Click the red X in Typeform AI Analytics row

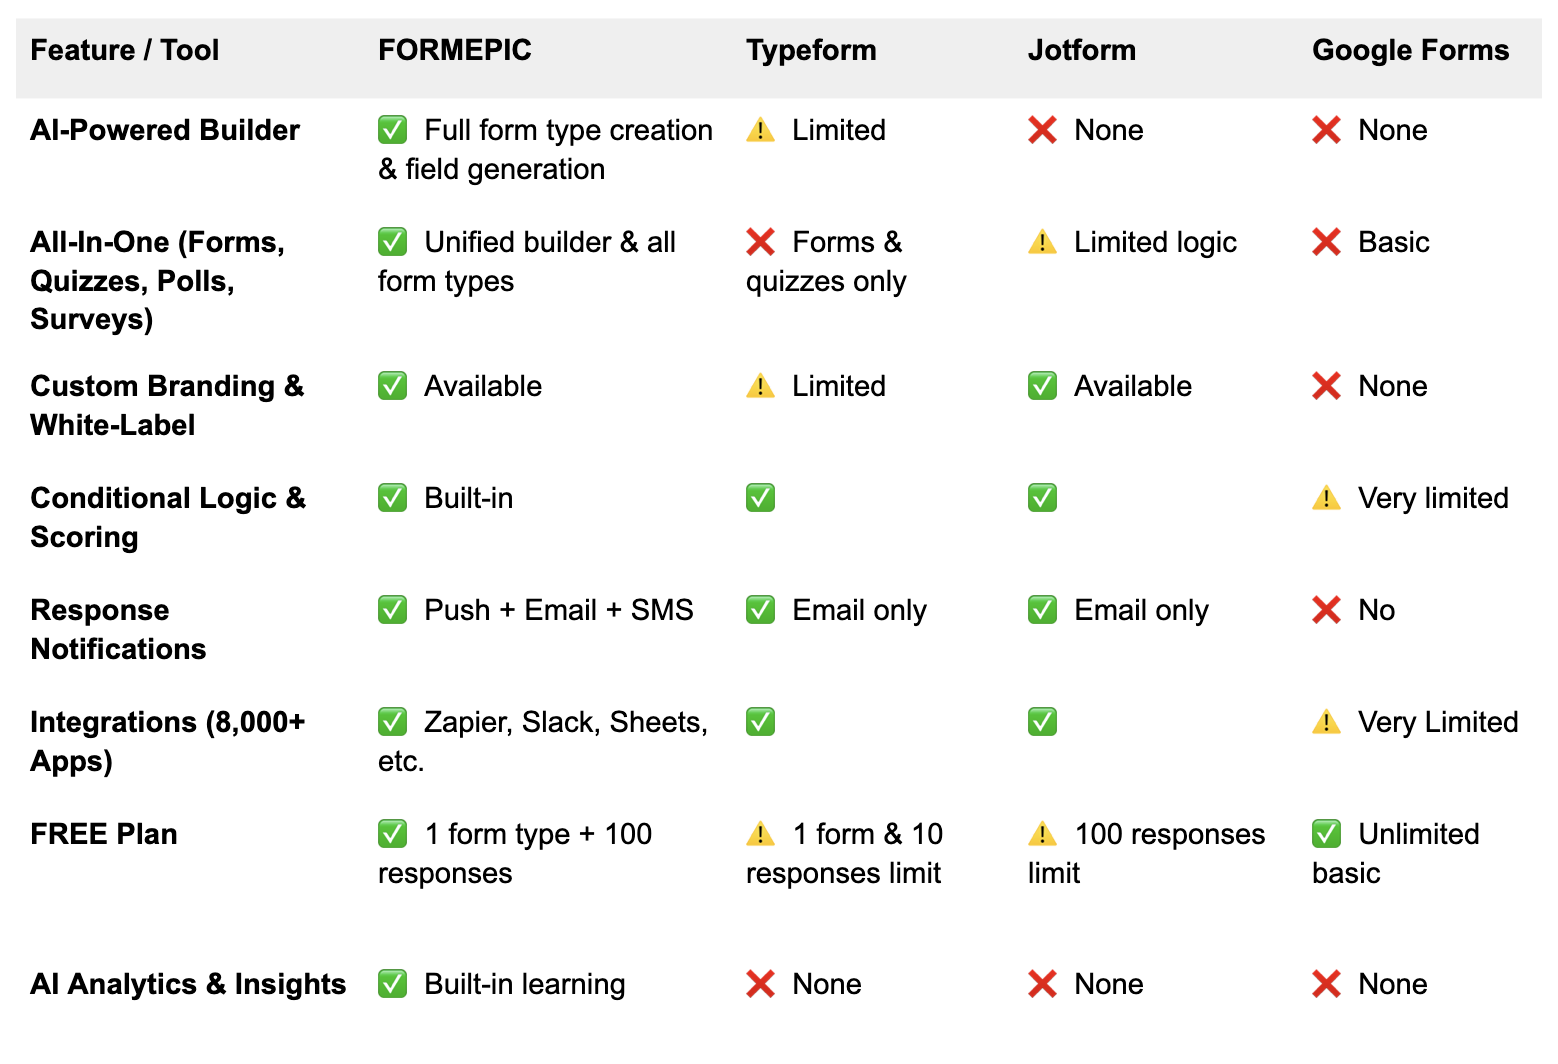(760, 984)
